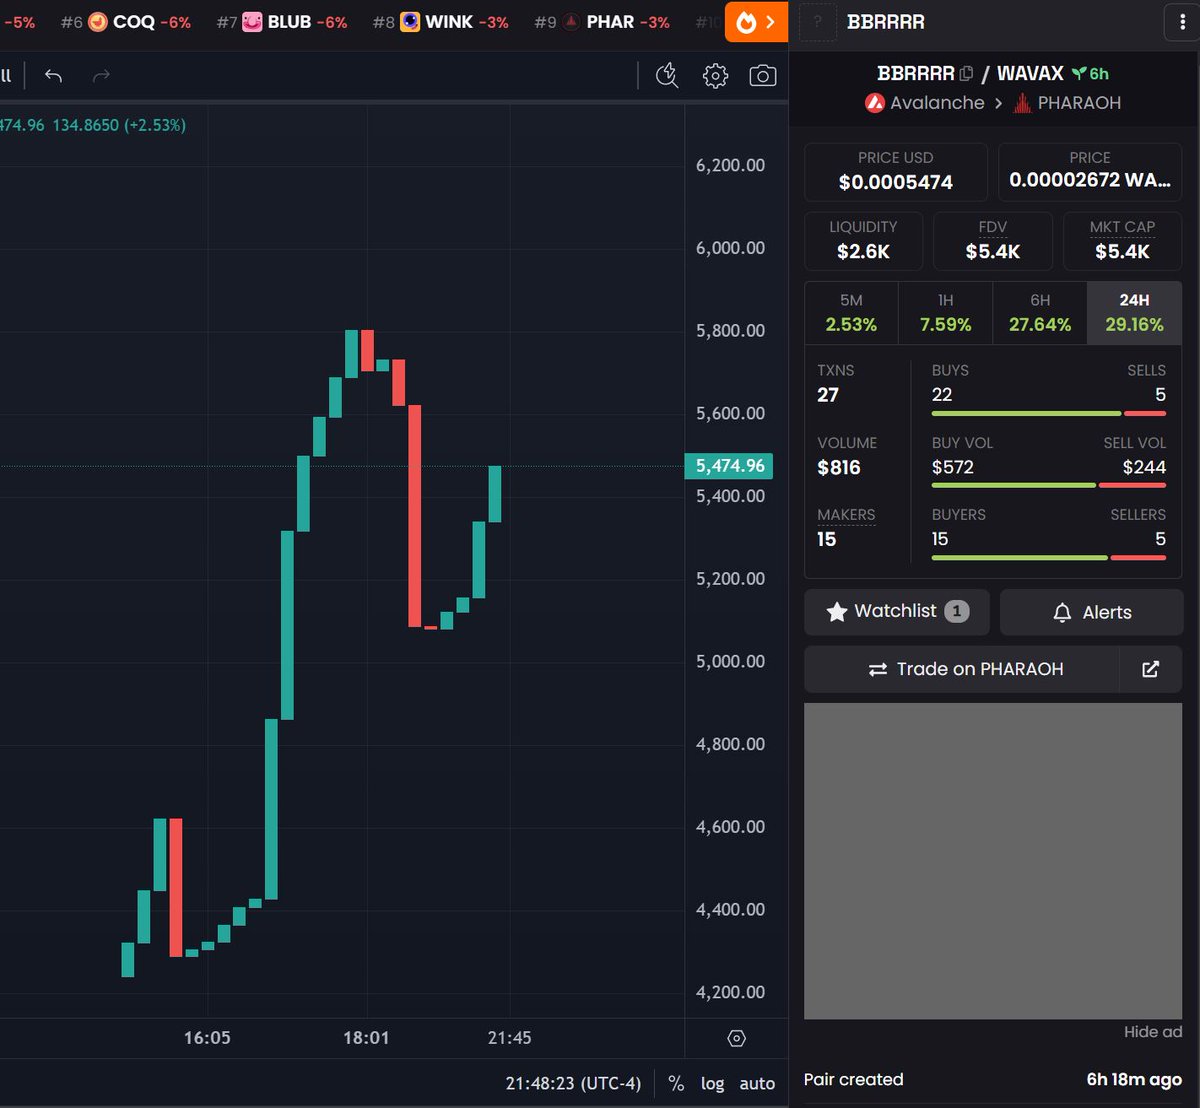Click the quick search lightning icon on chart toolbar
The width and height of the screenshot is (1200, 1108).
(666, 75)
